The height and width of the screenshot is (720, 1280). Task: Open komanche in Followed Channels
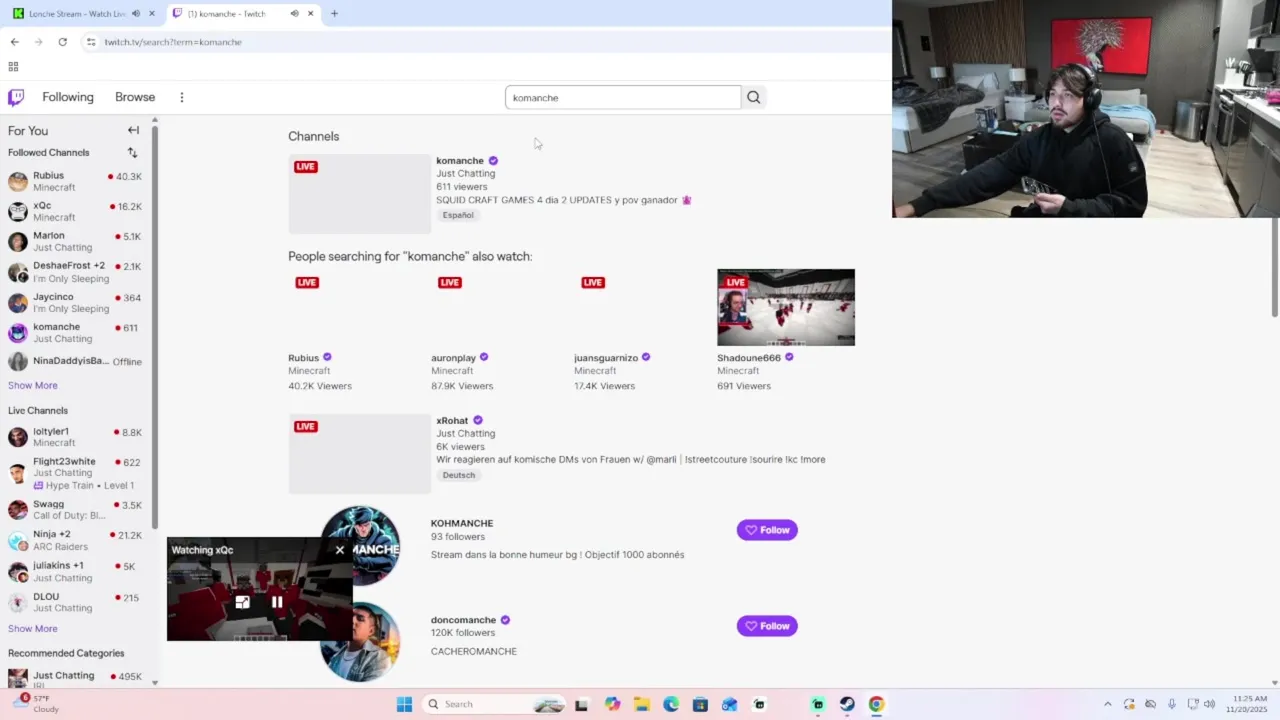[x=75, y=333]
